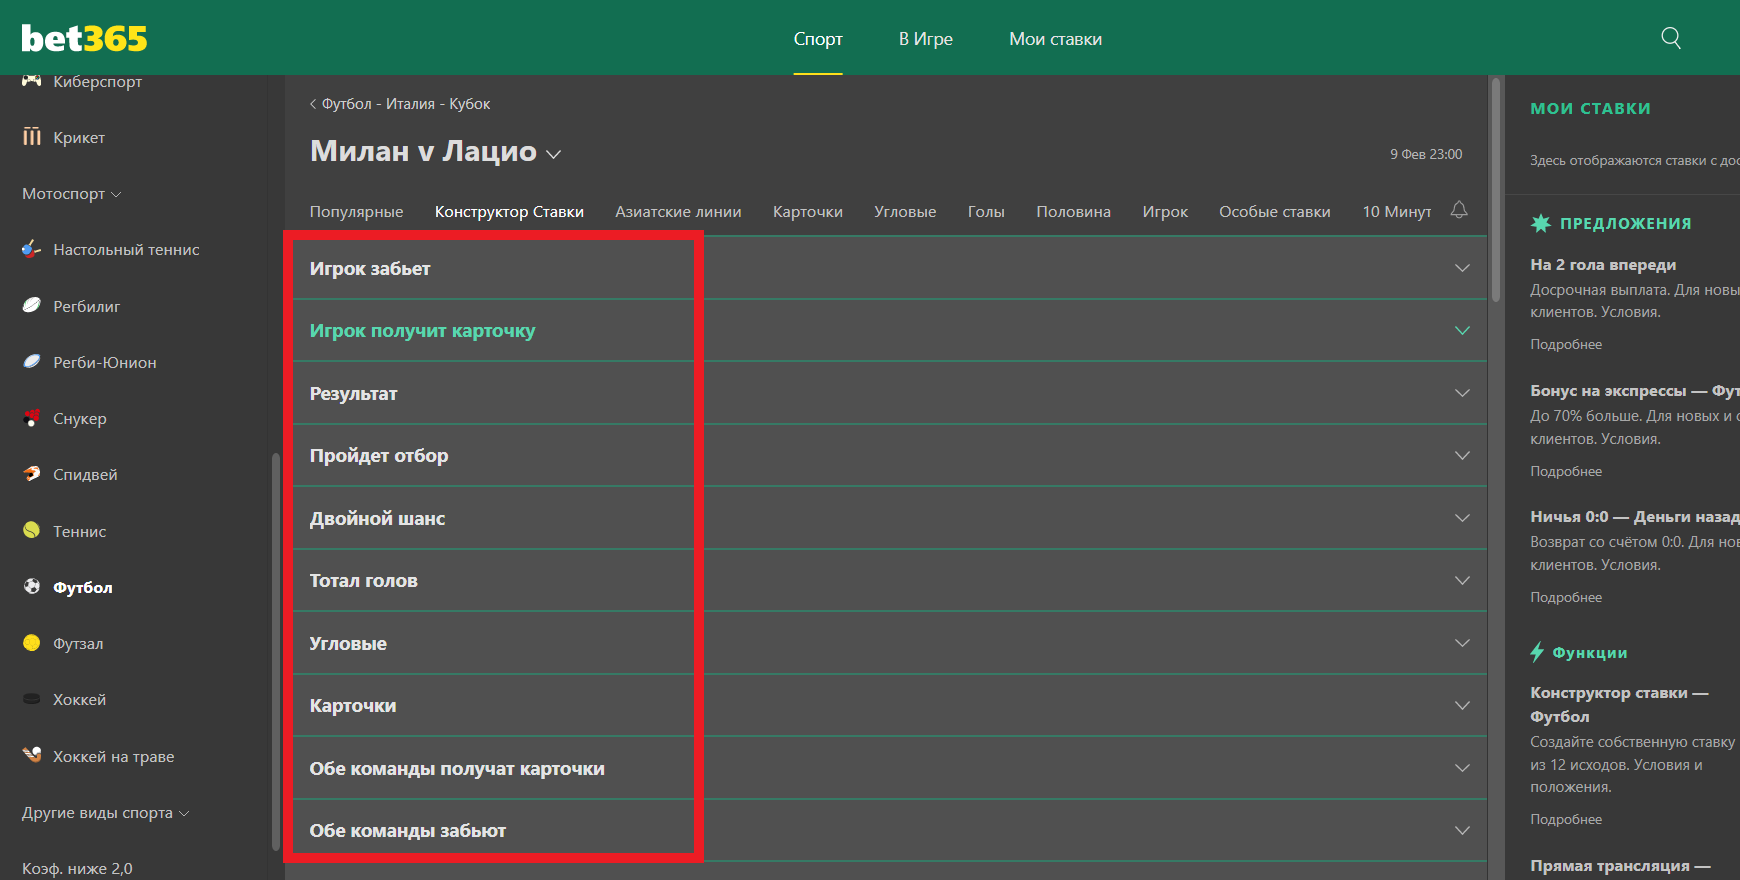The height and width of the screenshot is (880, 1740).
Task: Open Подробнее under Конструктор ставки — Футбол
Action: pyautogui.click(x=1566, y=819)
